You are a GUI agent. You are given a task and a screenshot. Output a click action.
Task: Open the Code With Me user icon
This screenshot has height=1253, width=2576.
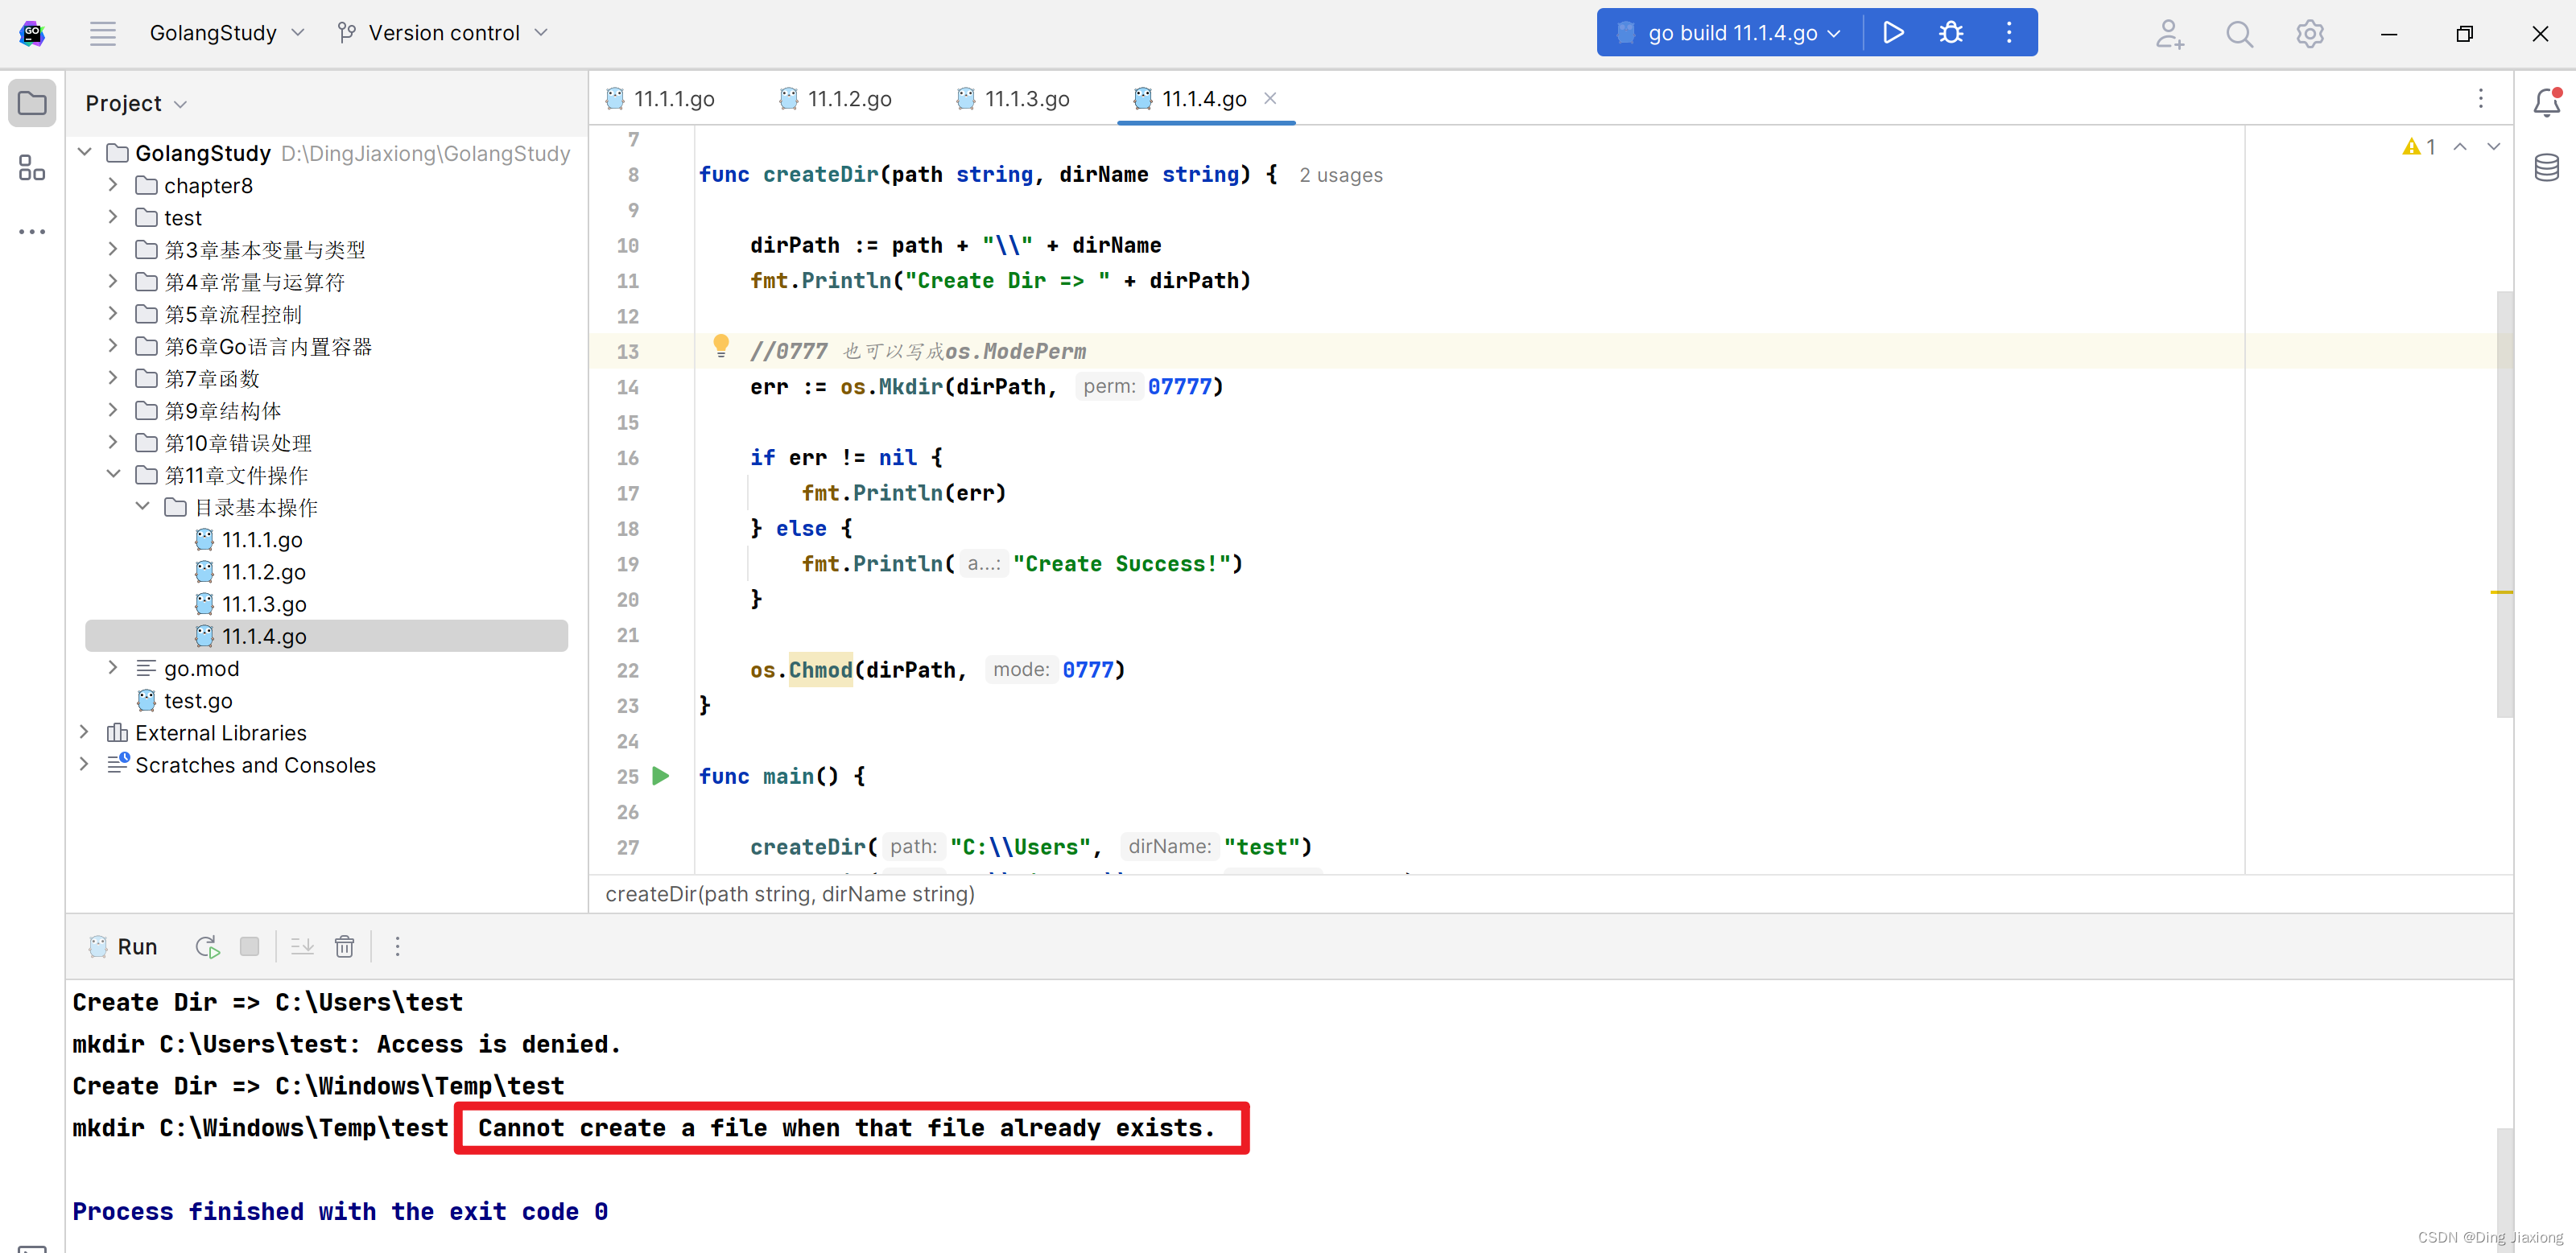[x=2169, y=33]
